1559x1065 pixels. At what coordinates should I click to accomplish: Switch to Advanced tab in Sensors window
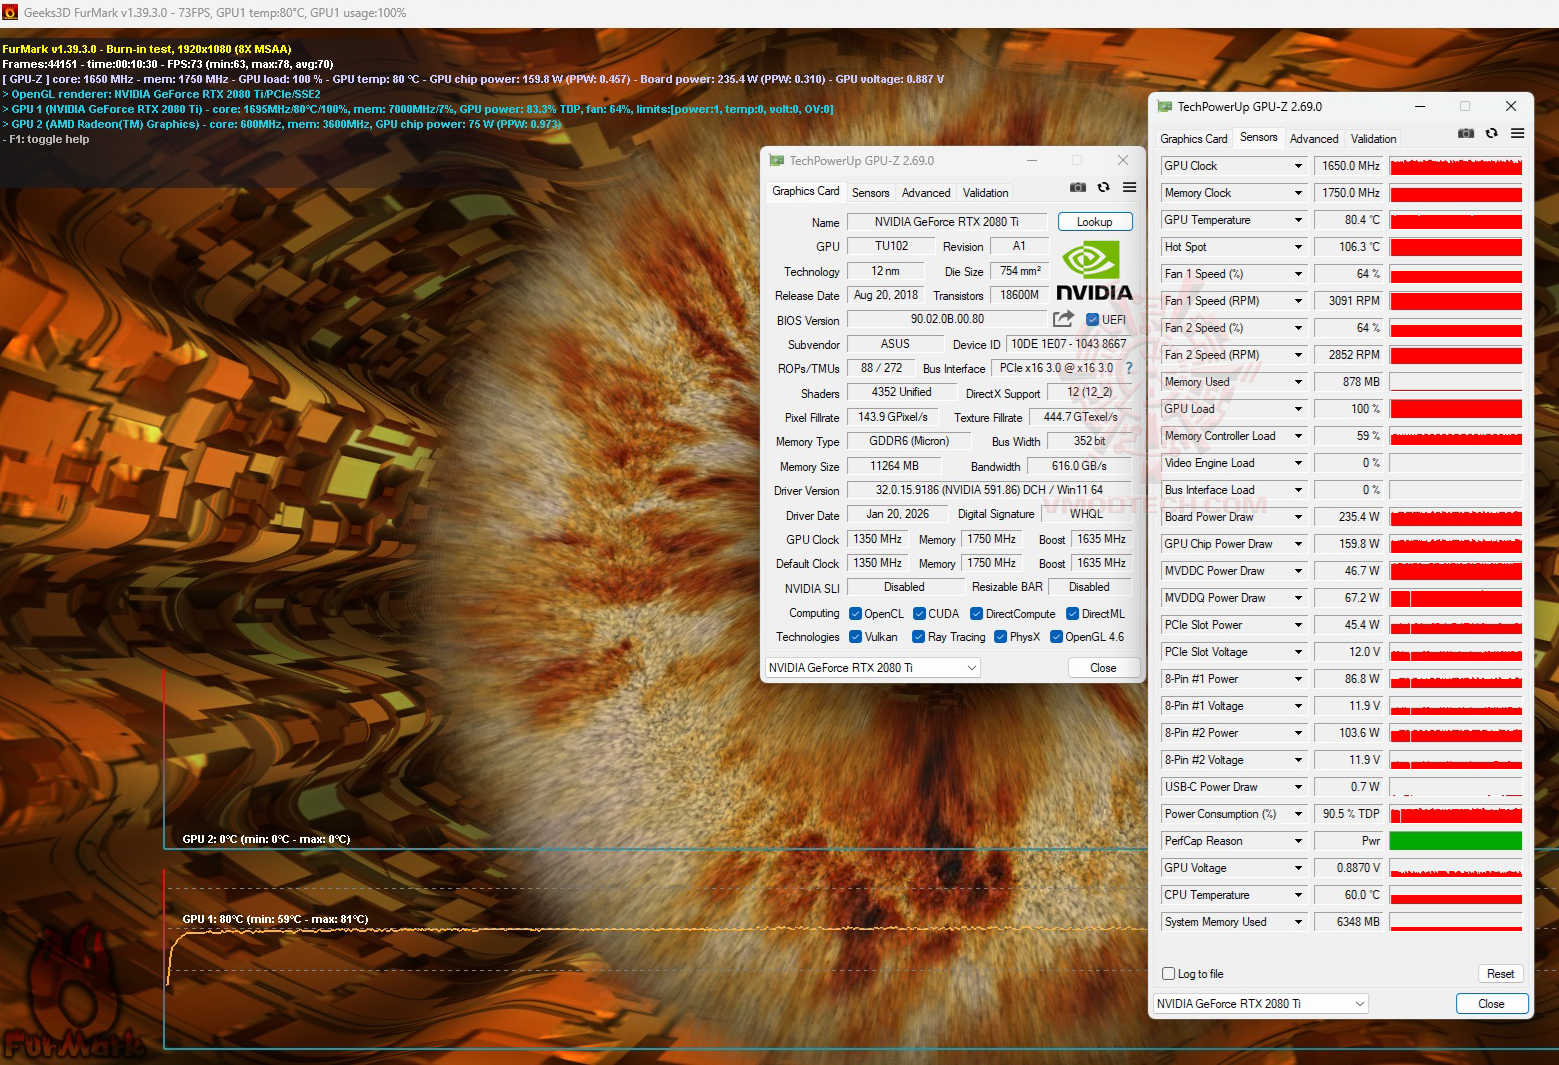[1314, 139]
